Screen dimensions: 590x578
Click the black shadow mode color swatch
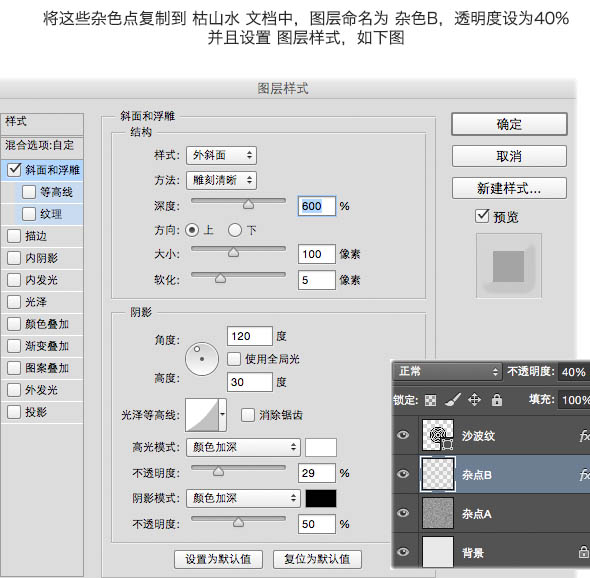[x=321, y=498]
